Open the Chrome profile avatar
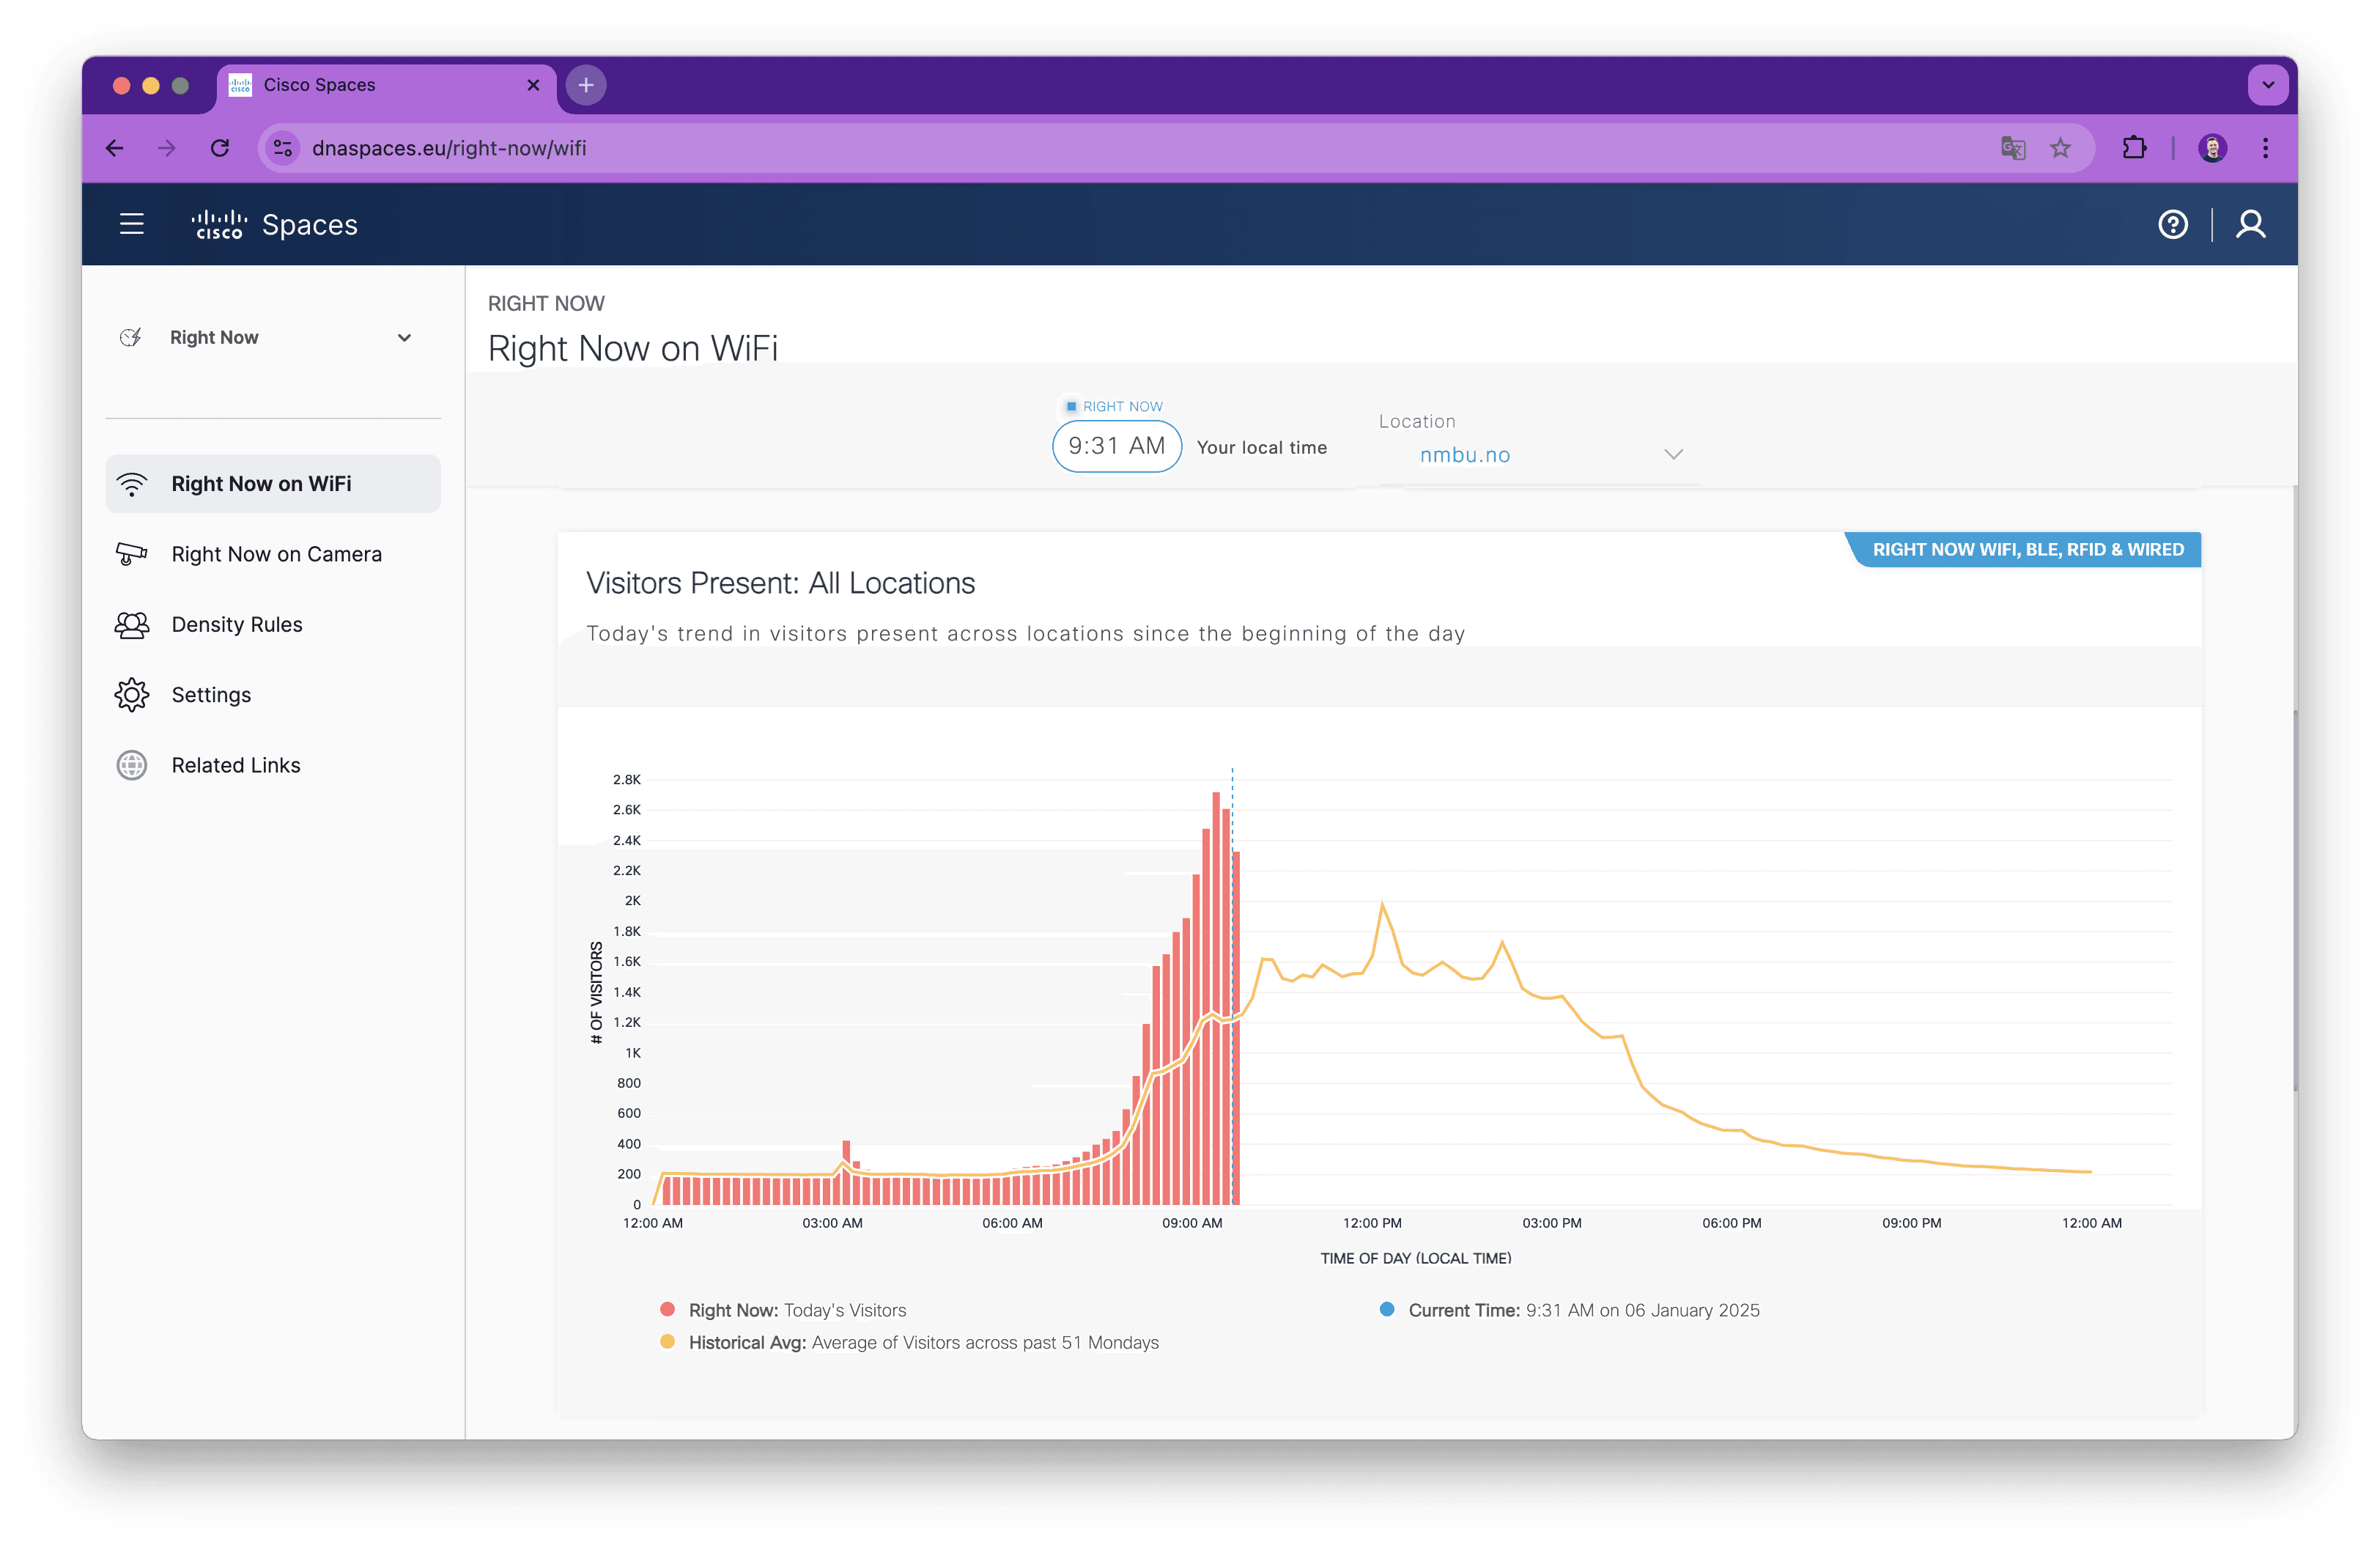Viewport: 2380px width, 1548px height. tap(2212, 148)
